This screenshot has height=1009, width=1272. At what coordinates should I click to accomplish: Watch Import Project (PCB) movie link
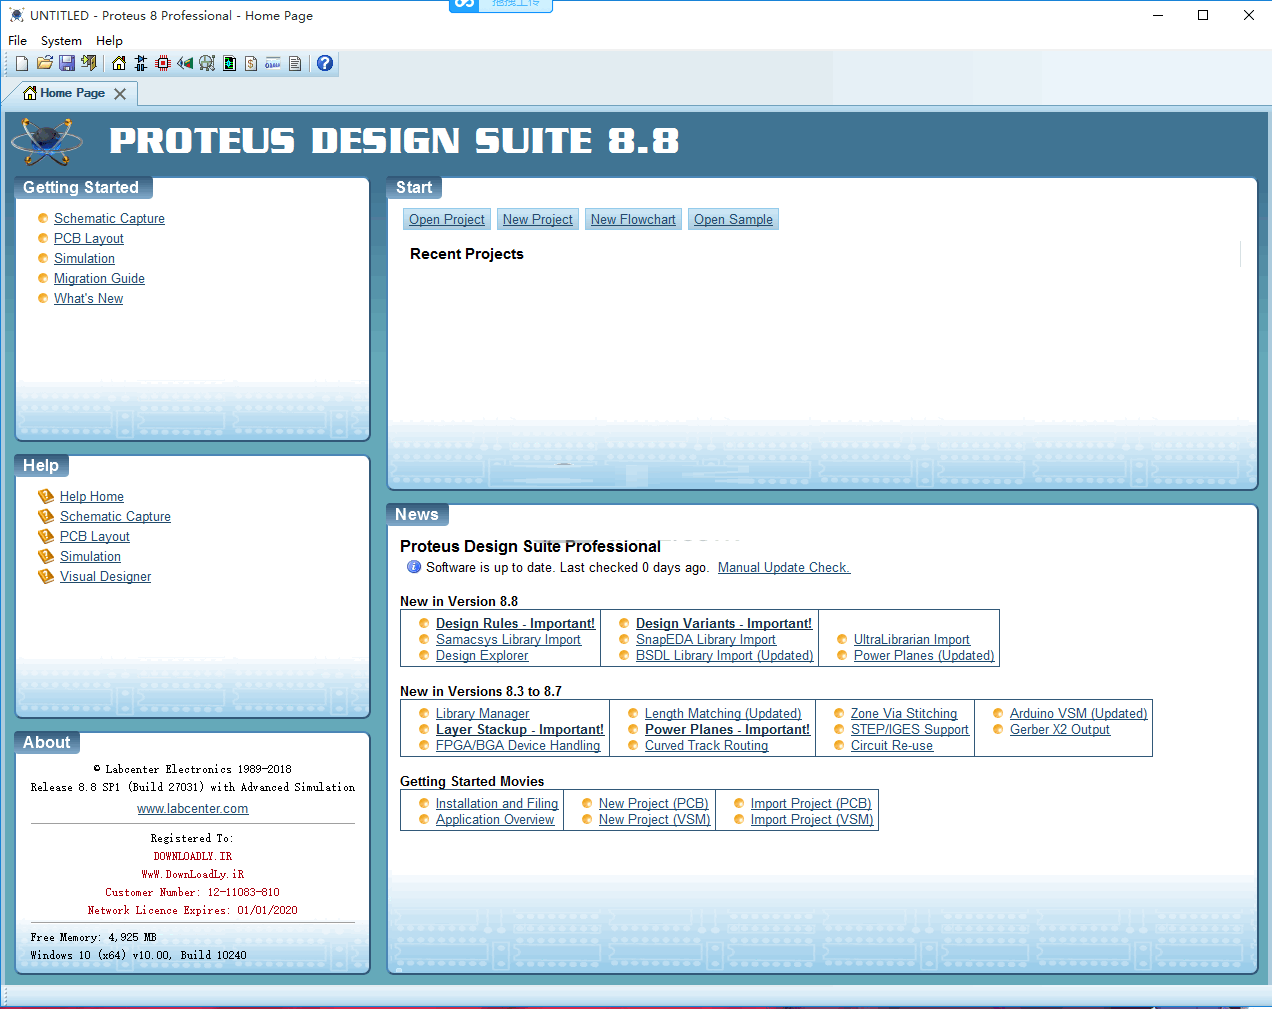pyautogui.click(x=811, y=804)
